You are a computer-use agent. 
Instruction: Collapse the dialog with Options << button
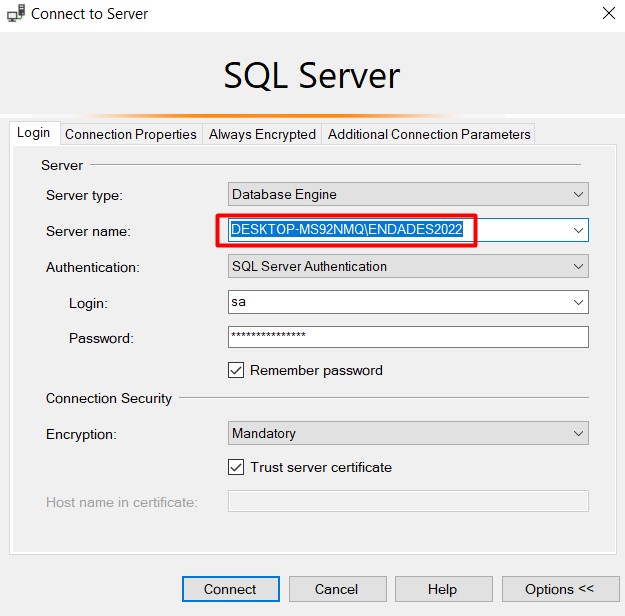(x=560, y=589)
